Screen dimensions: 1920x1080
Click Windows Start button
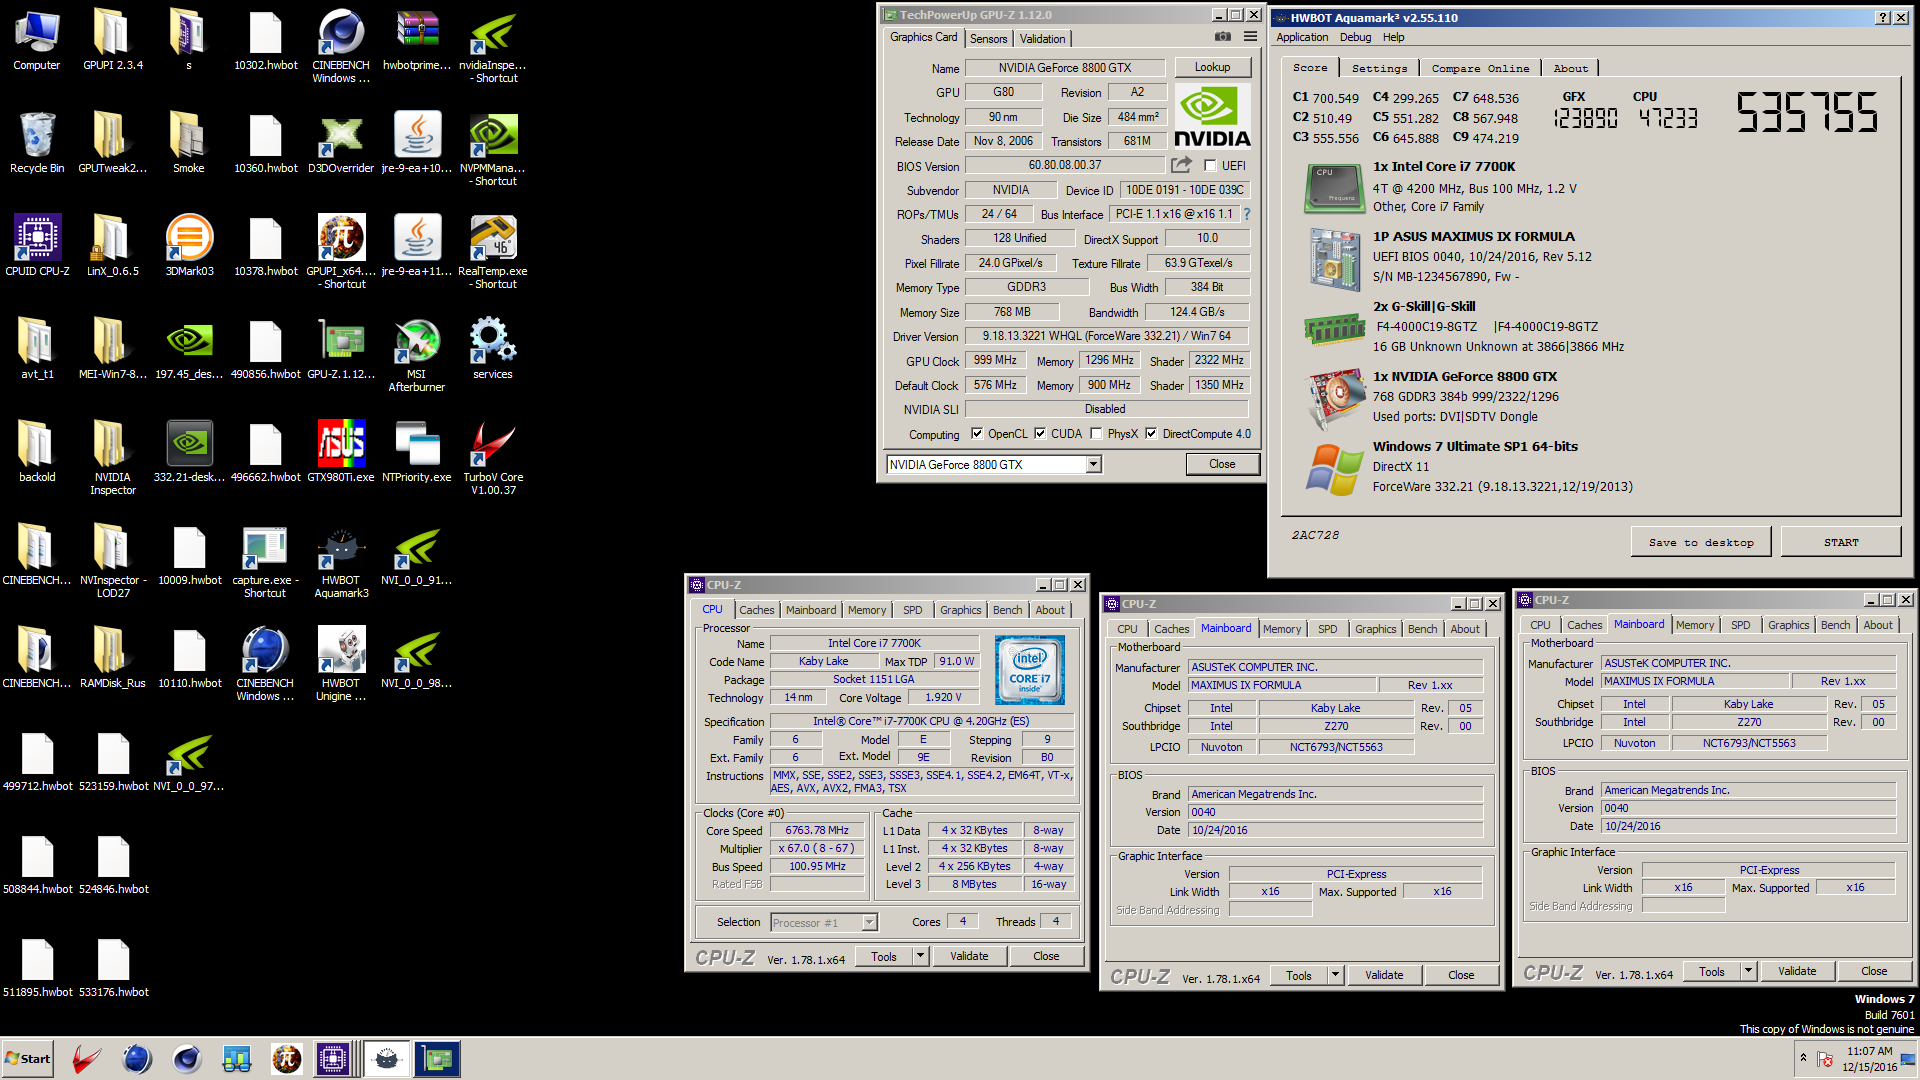coord(28,1059)
